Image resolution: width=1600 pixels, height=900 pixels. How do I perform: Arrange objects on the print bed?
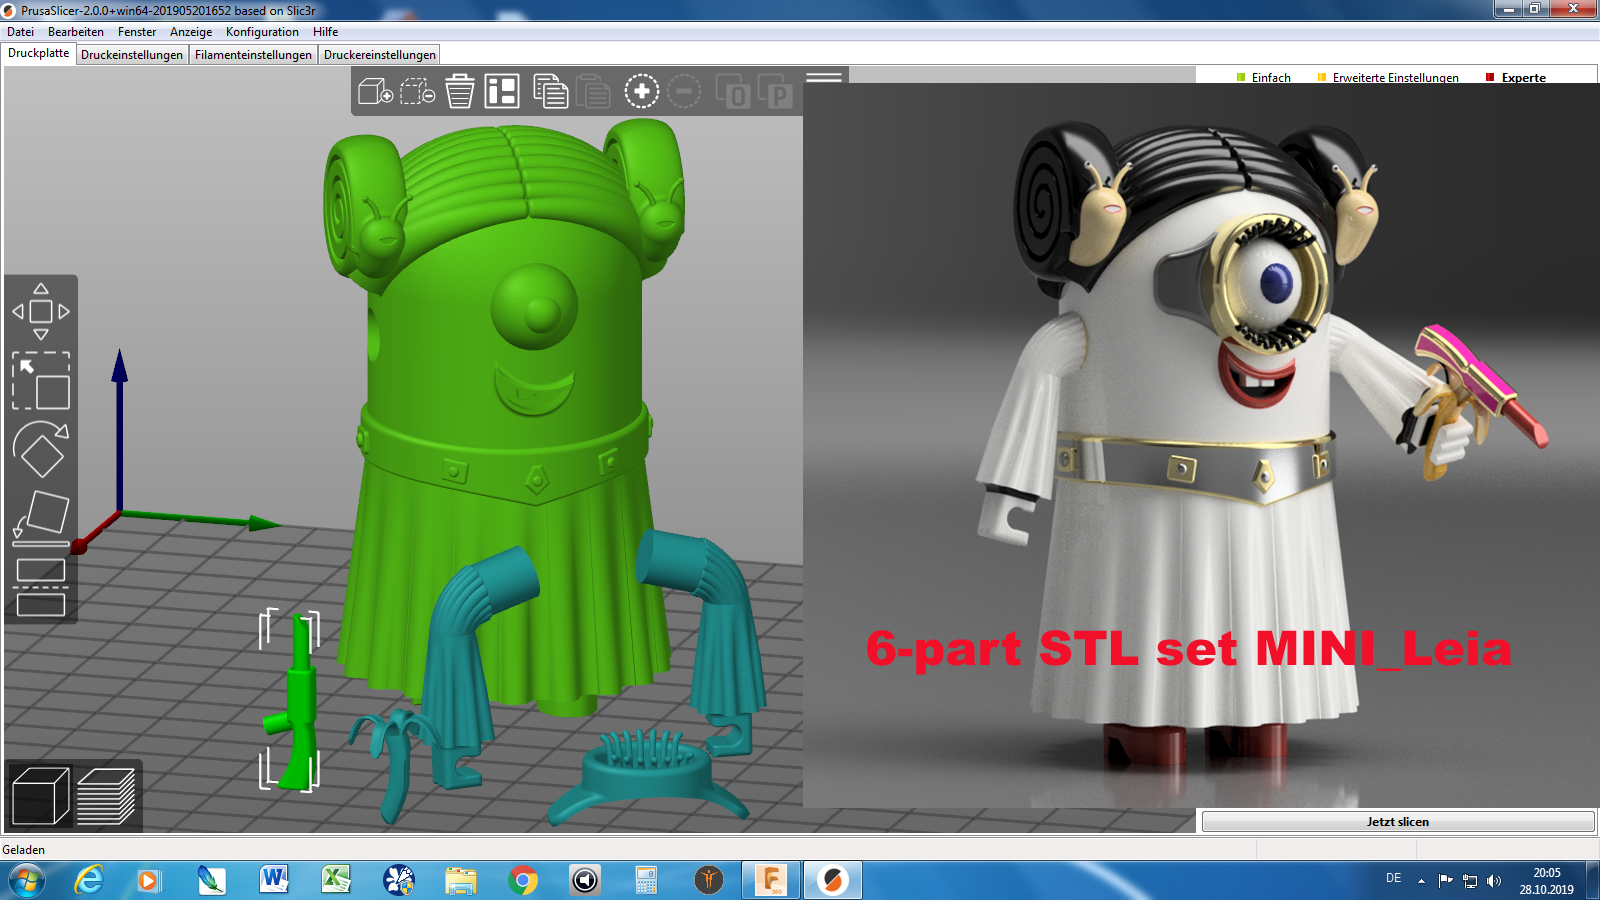click(502, 91)
